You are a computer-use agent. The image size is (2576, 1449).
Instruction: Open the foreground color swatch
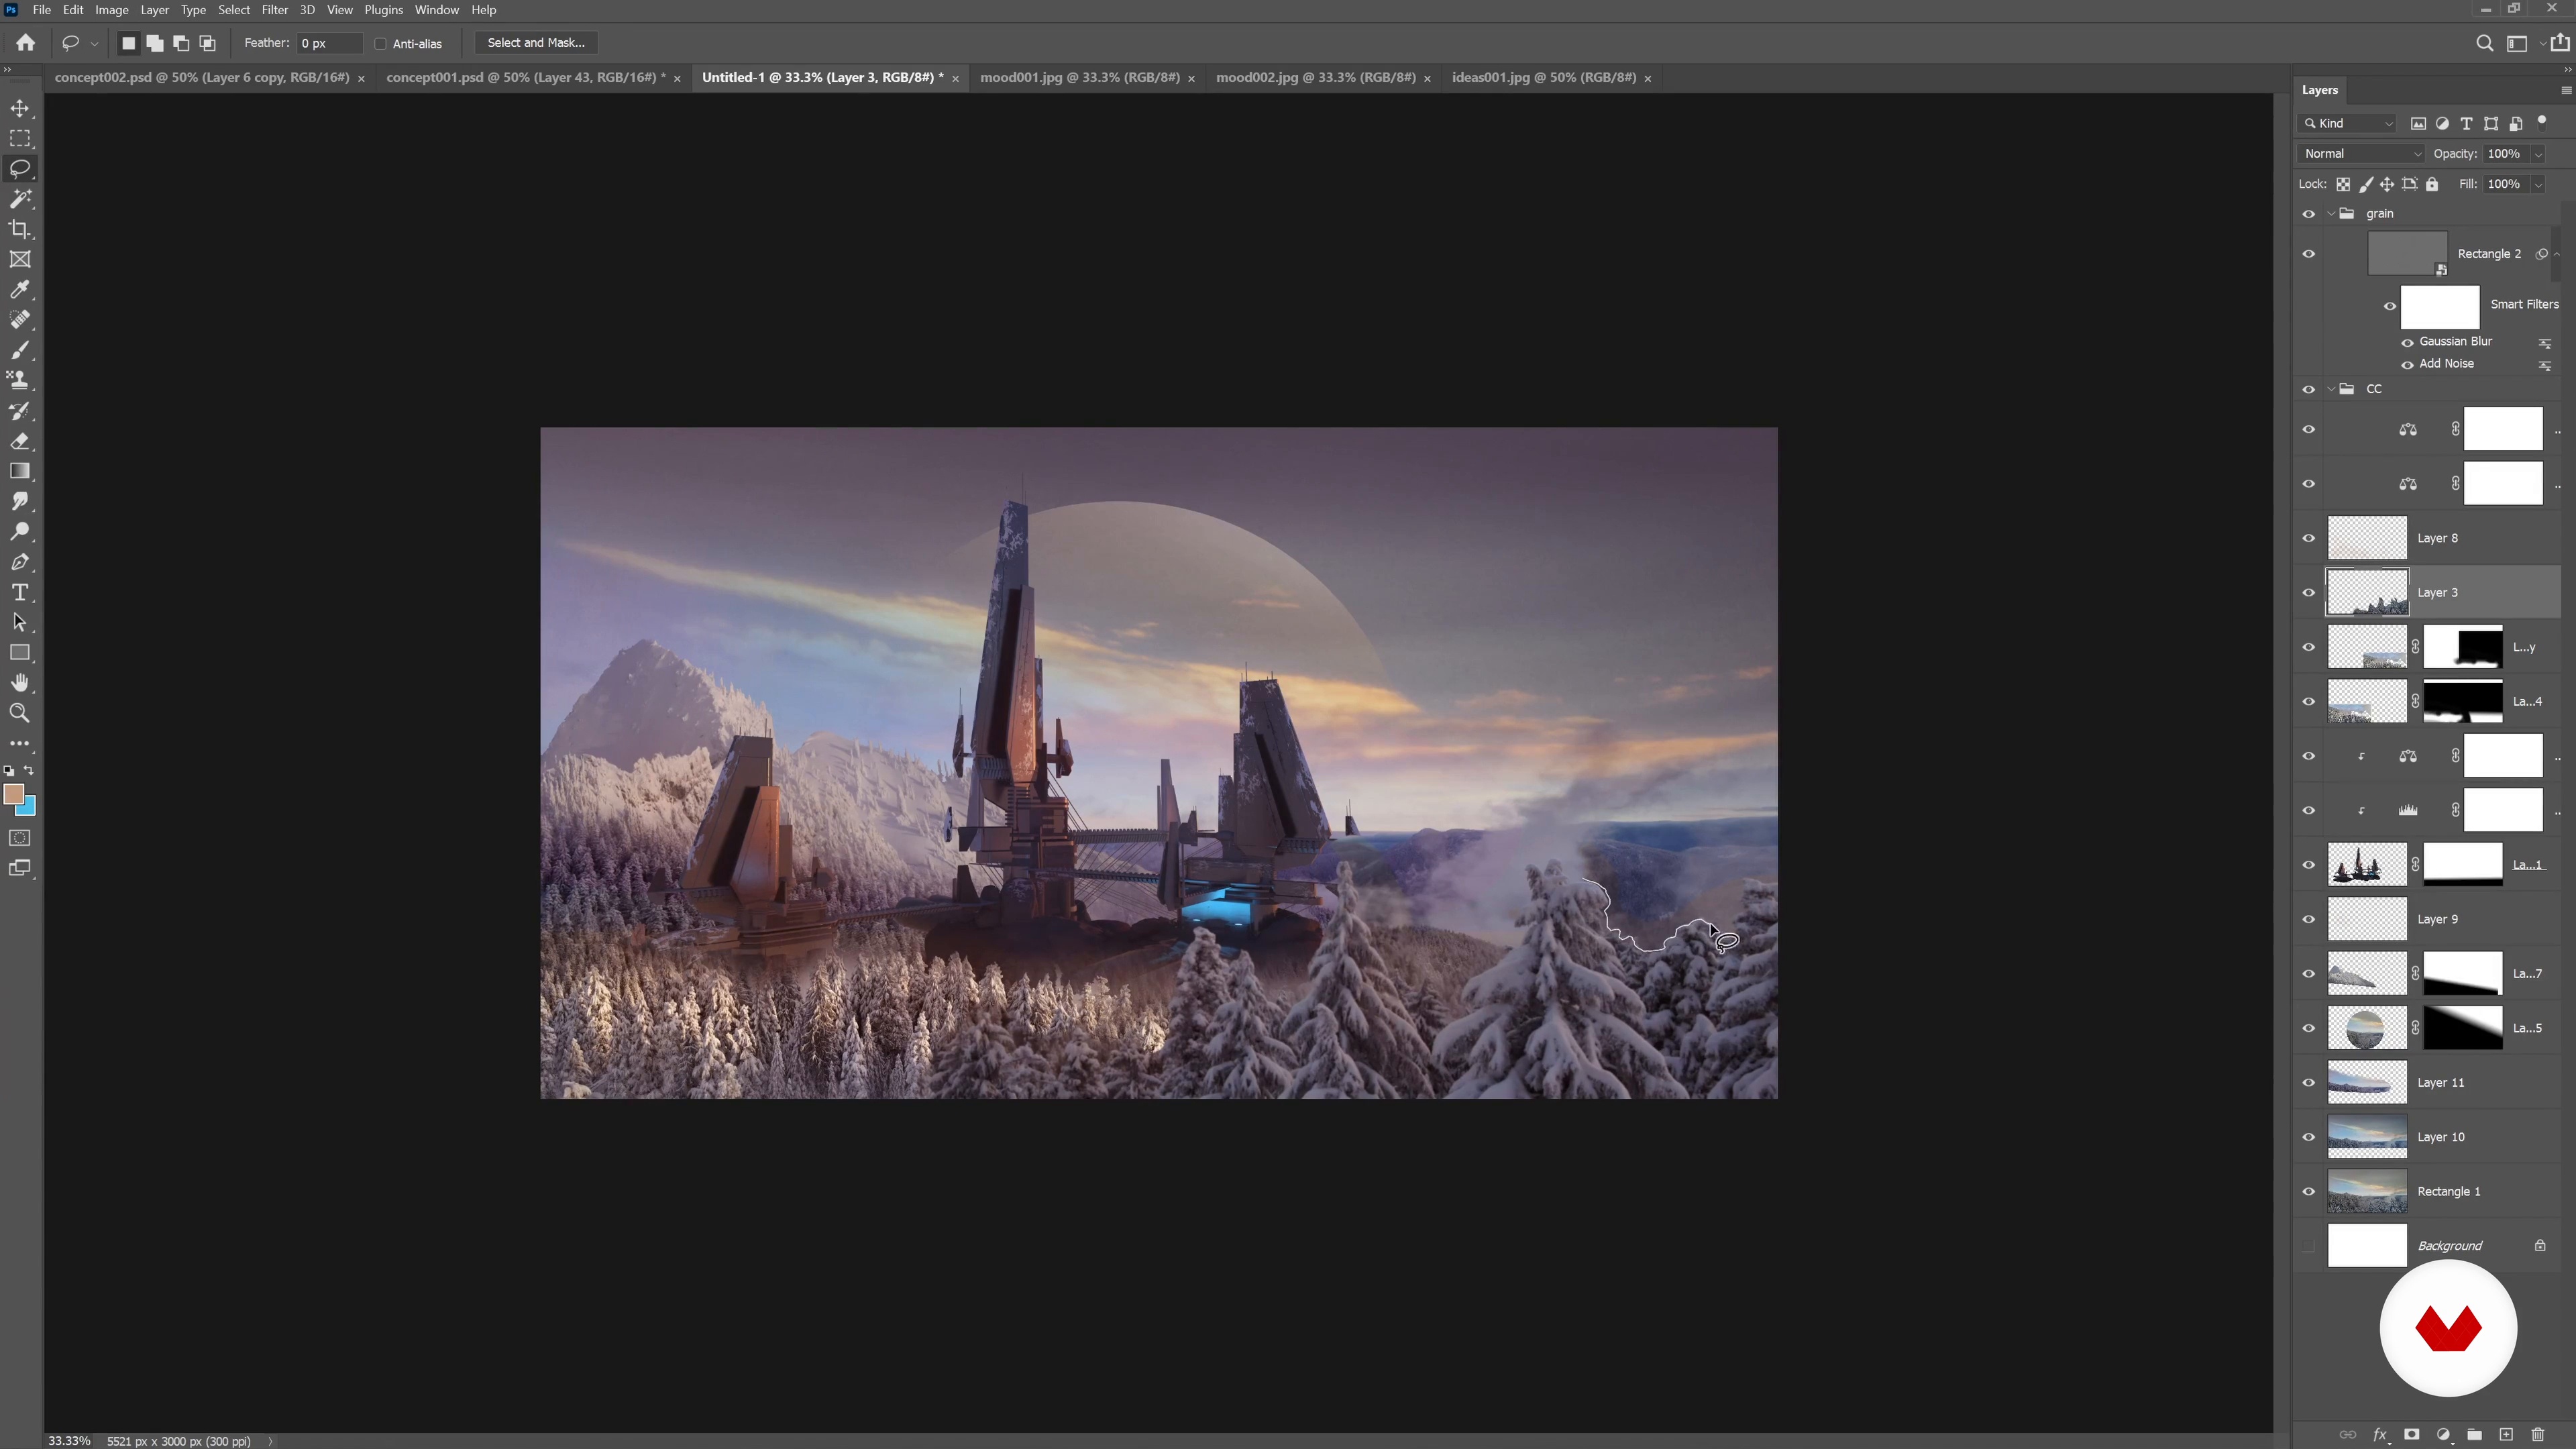pos(13,794)
